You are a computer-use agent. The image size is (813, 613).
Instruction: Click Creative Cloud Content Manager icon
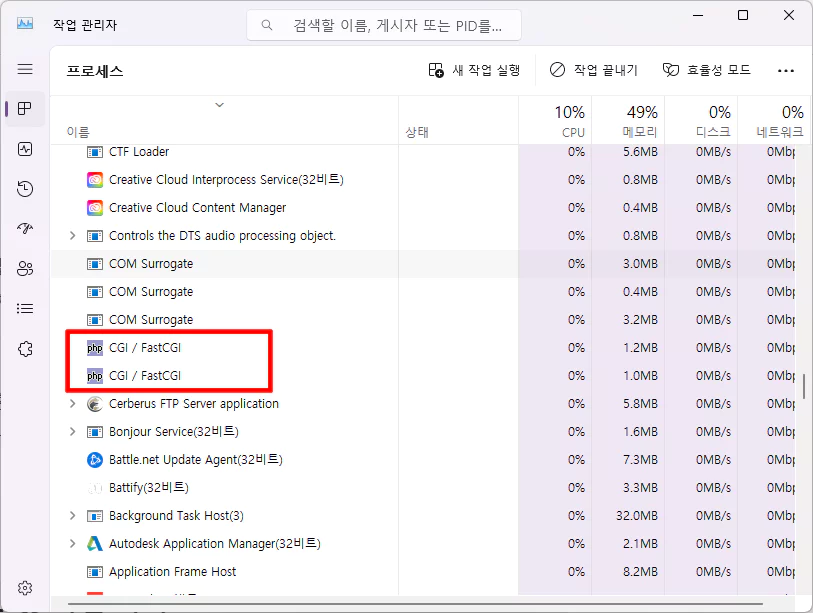point(95,208)
